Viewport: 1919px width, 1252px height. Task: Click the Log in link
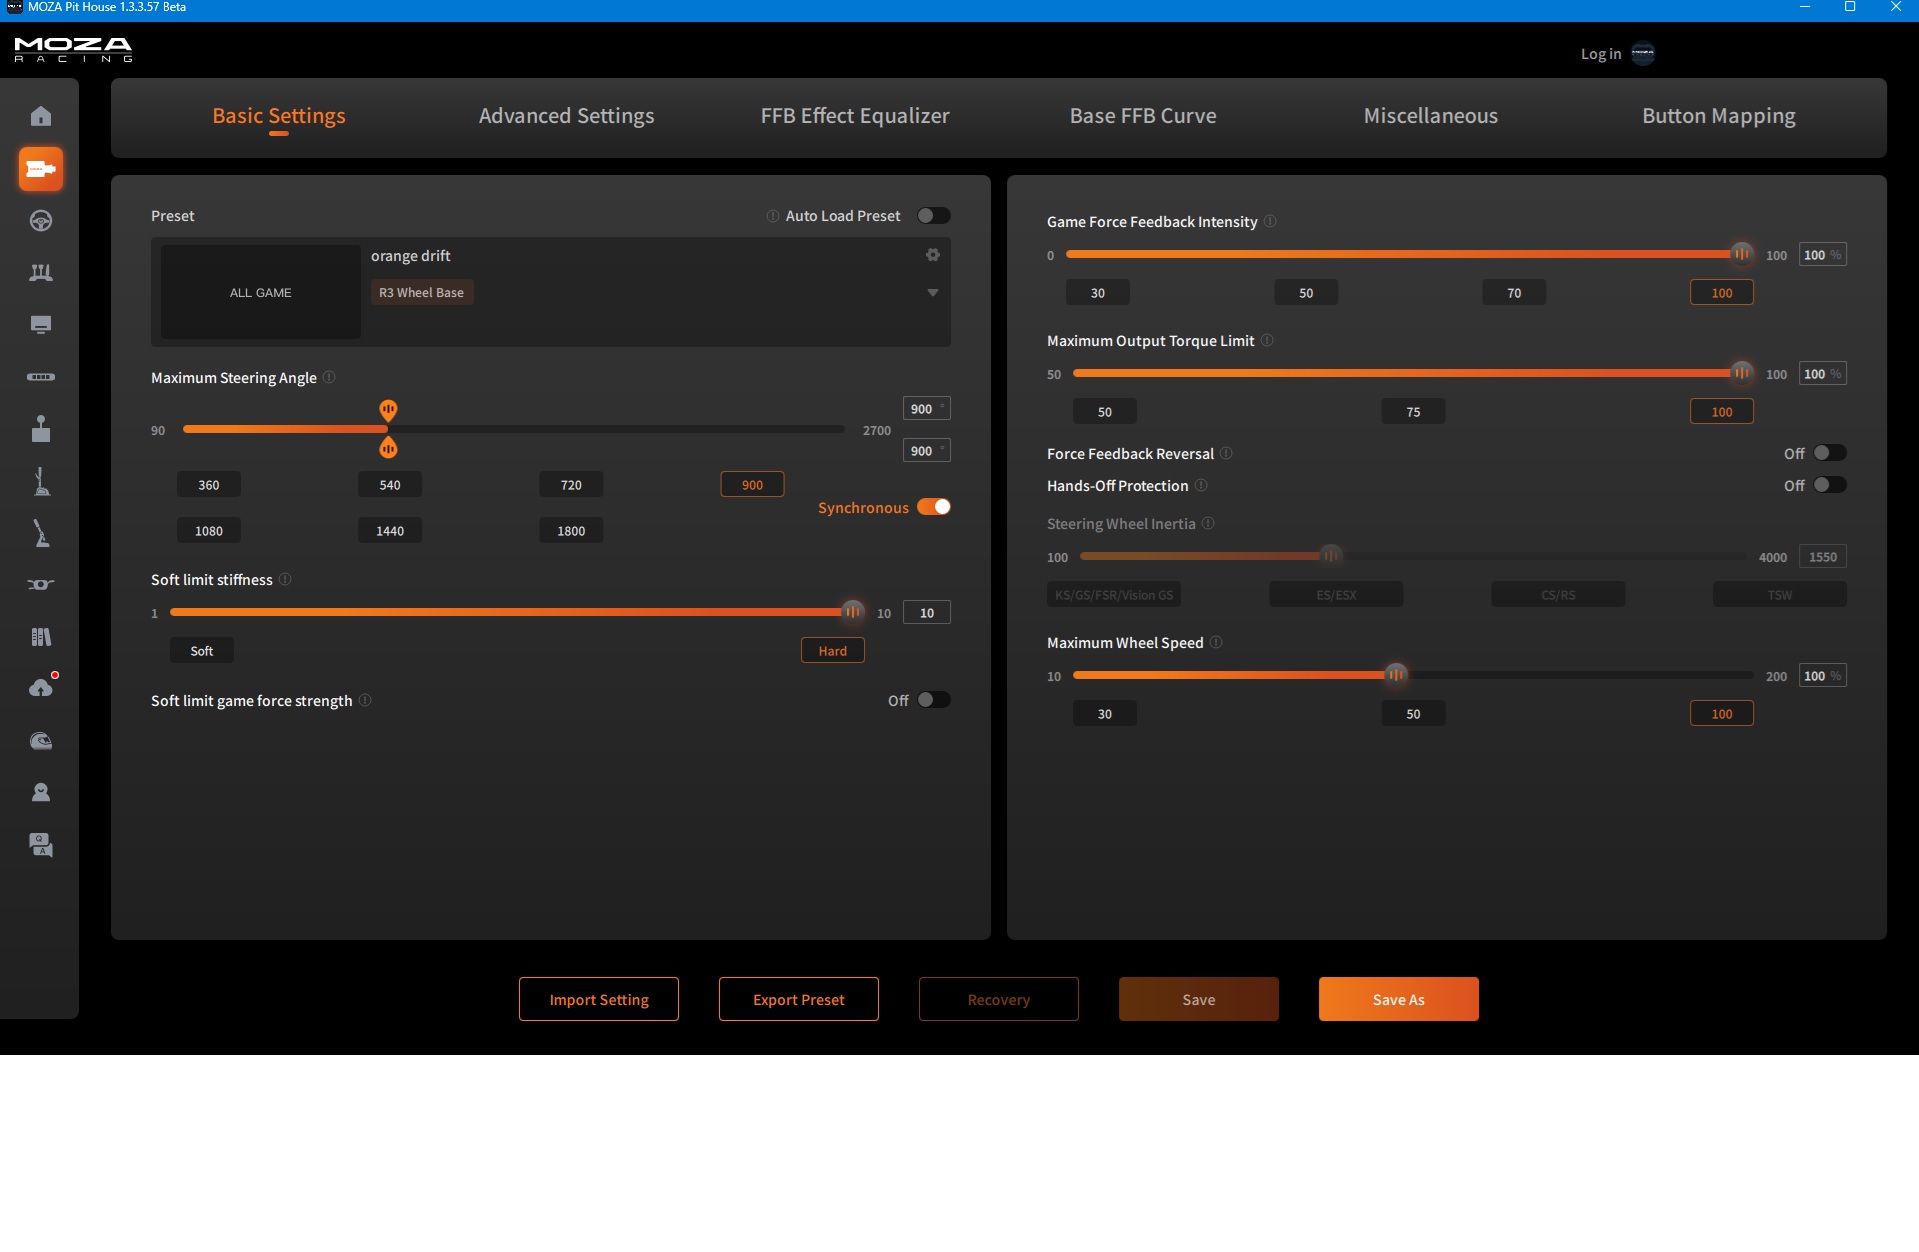pyautogui.click(x=1601, y=54)
